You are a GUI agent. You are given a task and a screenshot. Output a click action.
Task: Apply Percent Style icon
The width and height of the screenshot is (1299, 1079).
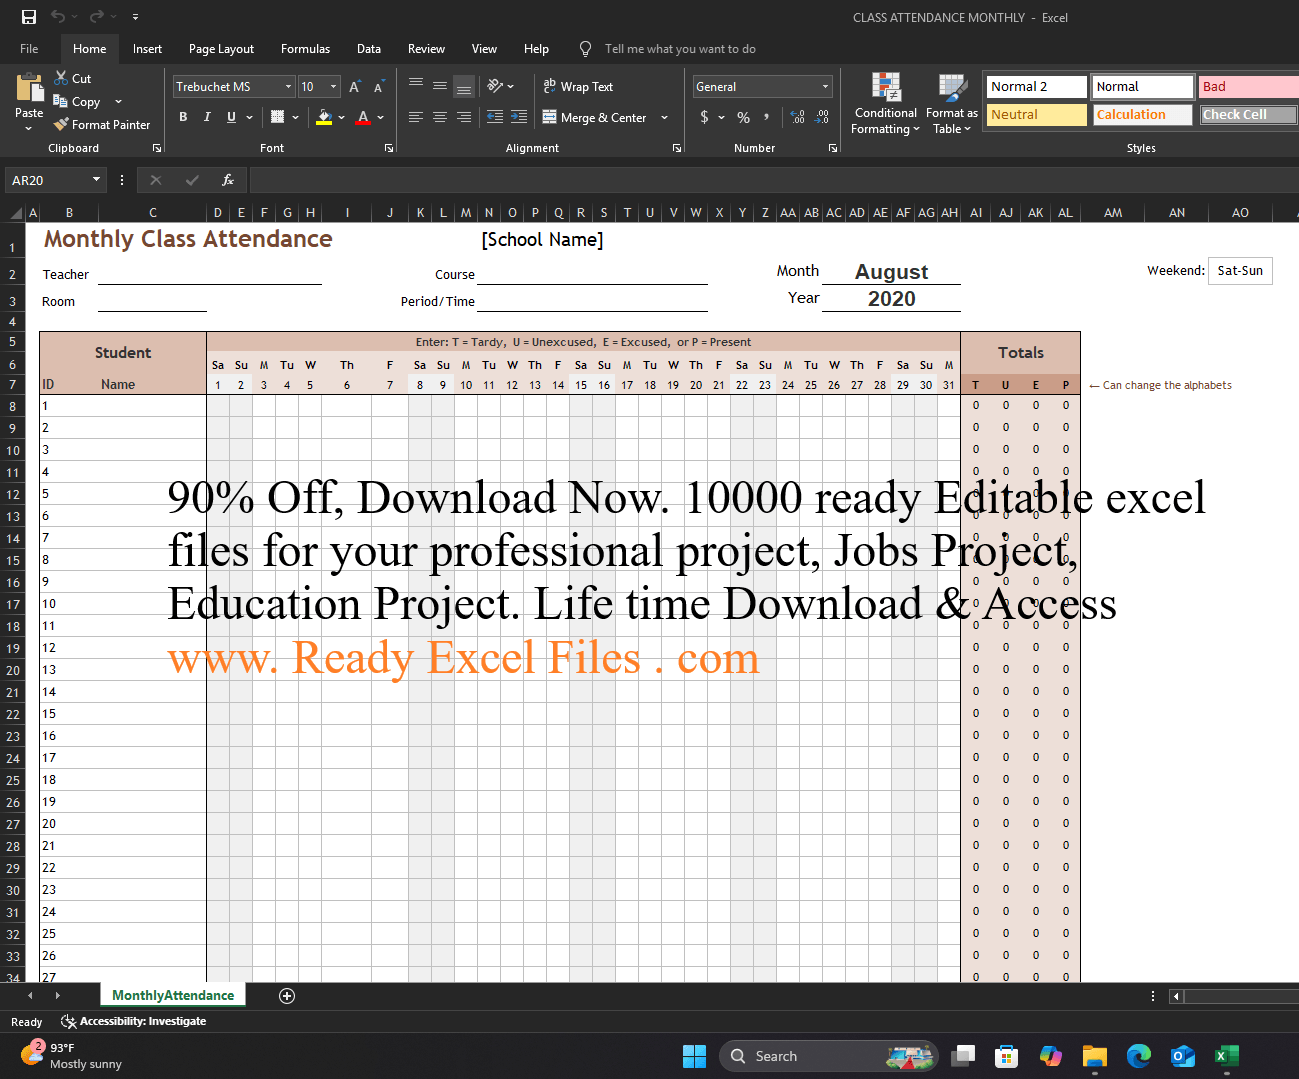point(743,117)
